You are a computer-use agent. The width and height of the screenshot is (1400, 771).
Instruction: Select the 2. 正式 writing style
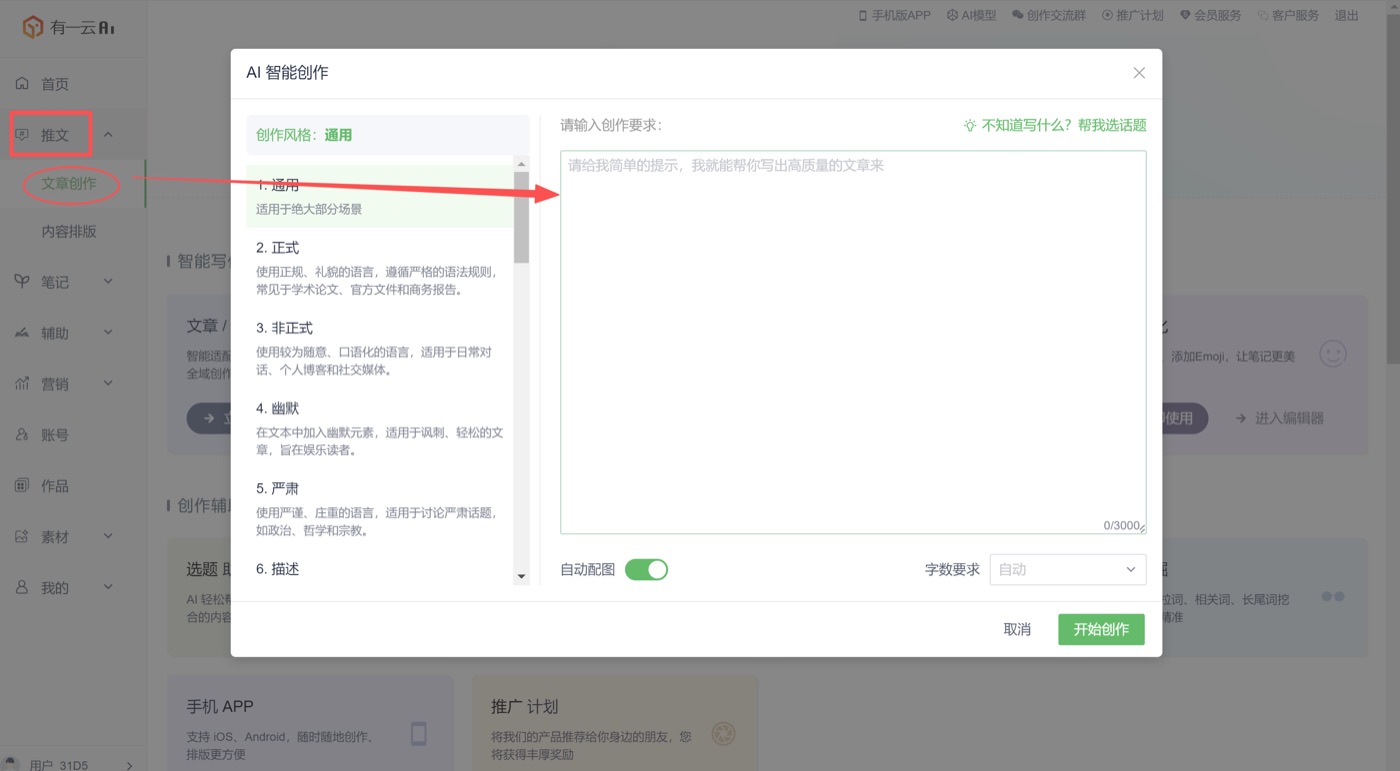[x=379, y=268]
